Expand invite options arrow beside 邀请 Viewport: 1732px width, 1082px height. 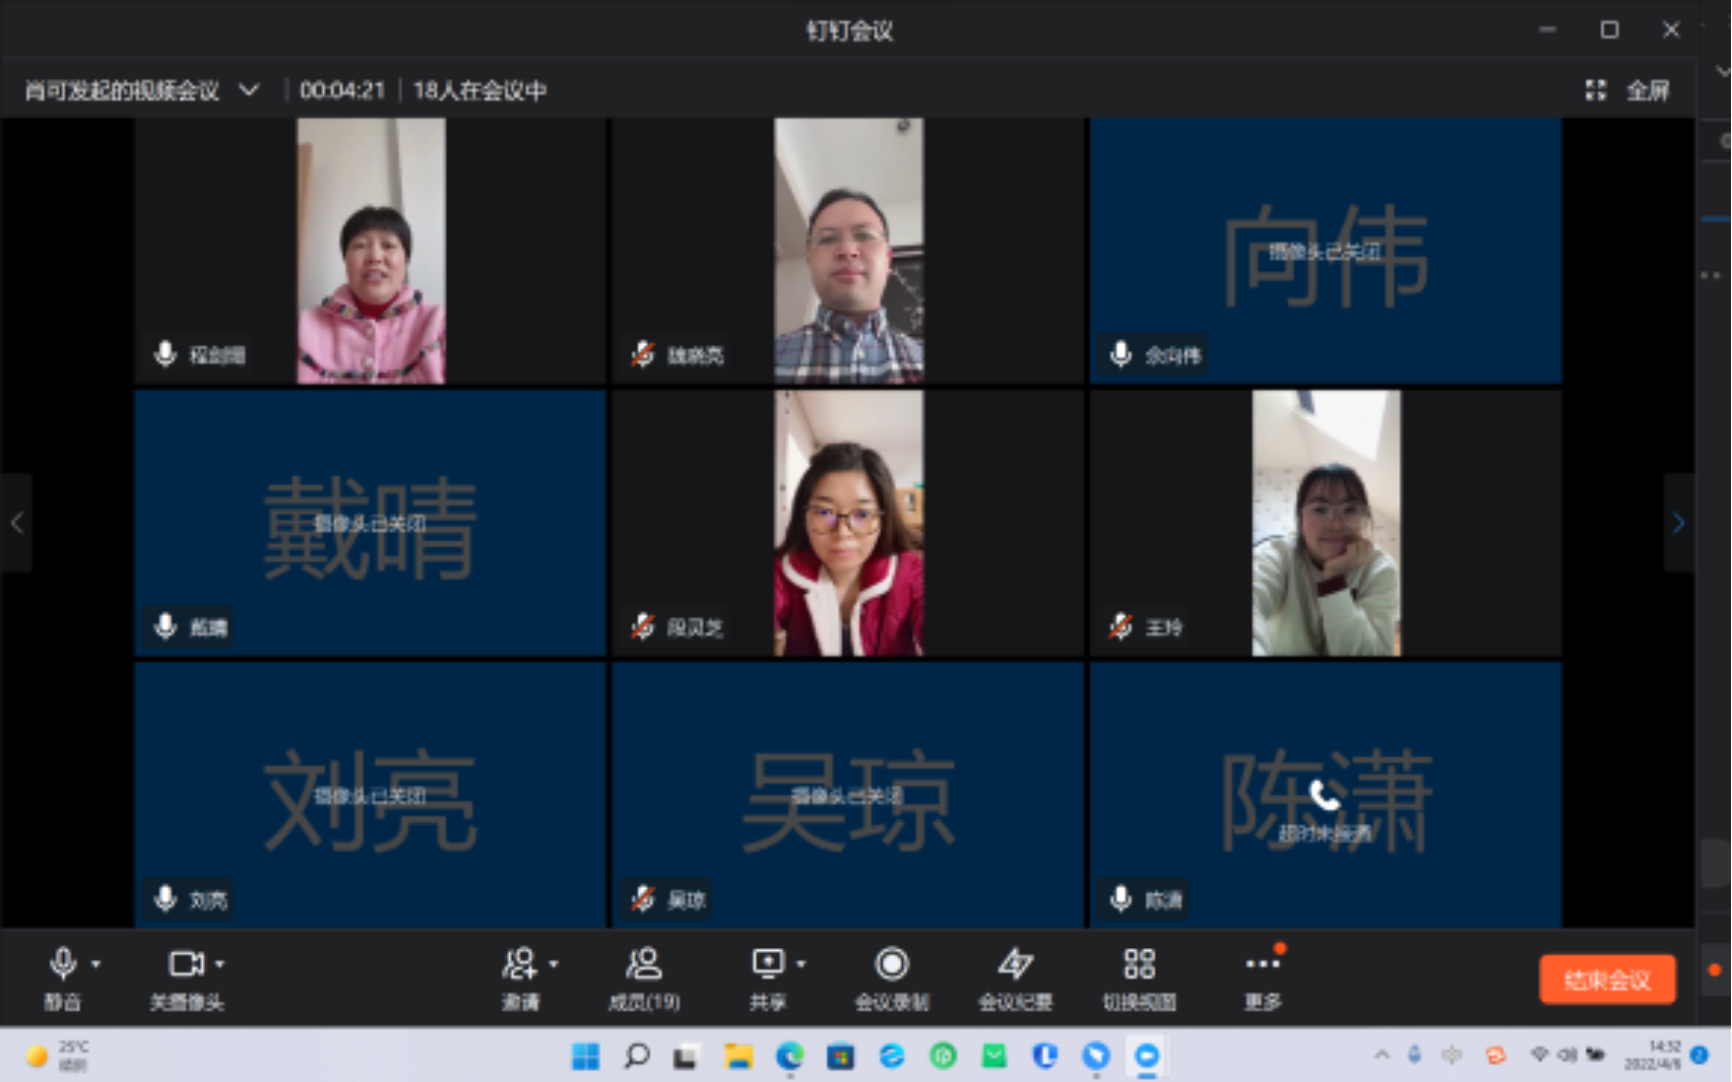[x=553, y=964]
